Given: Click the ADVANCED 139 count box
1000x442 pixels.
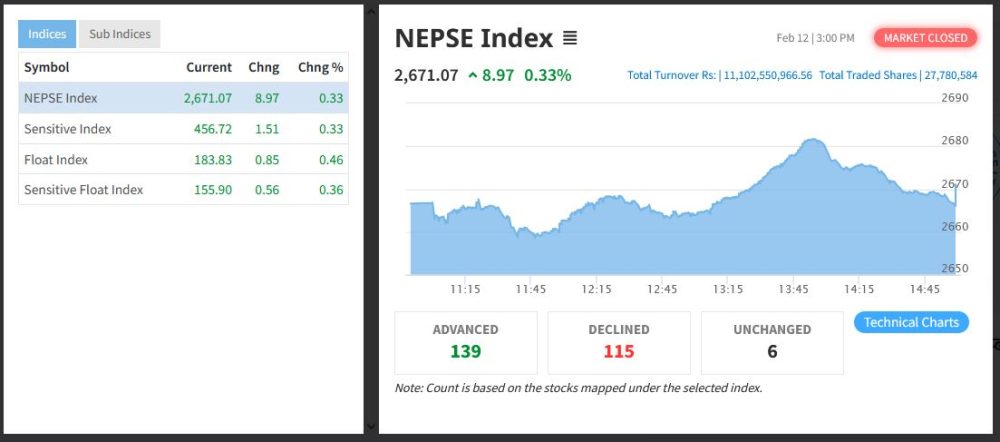Looking at the screenshot, I should coord(466,342).
